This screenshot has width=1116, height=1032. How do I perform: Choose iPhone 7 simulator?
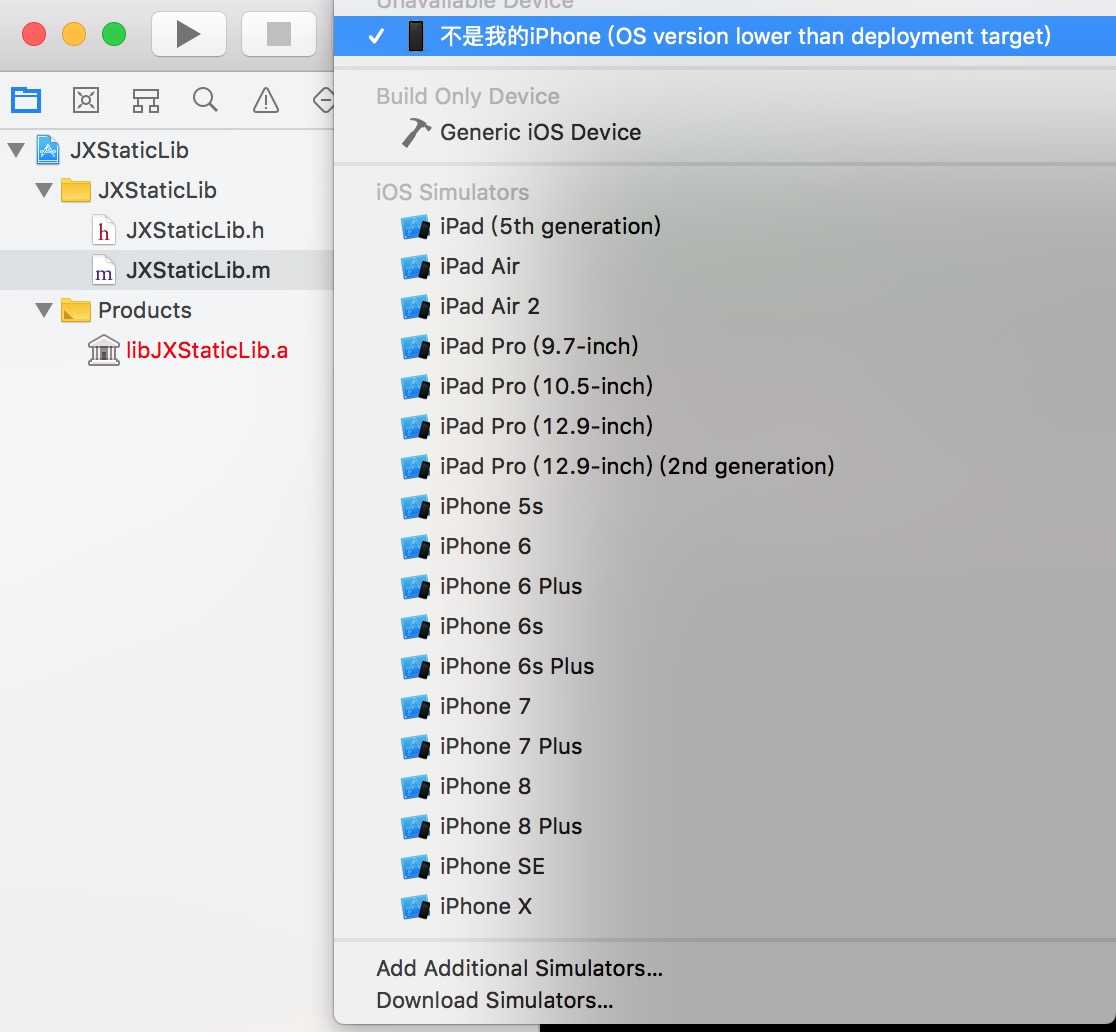[725, 706]
